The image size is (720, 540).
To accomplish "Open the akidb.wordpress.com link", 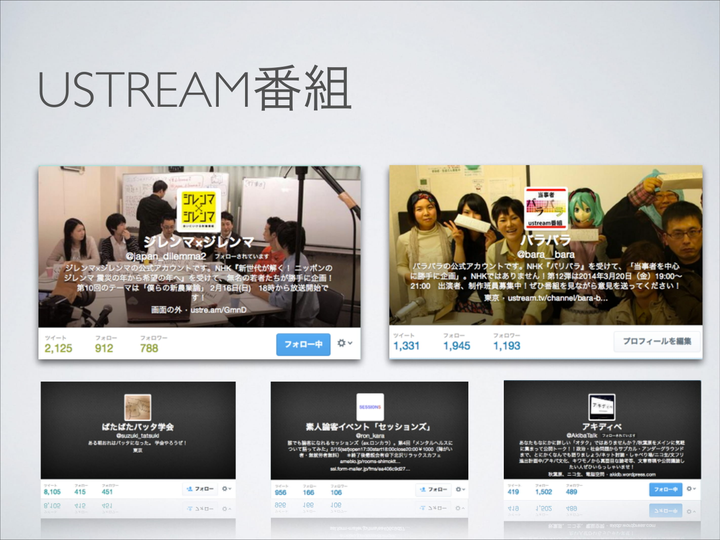I will tap(635, 474).
